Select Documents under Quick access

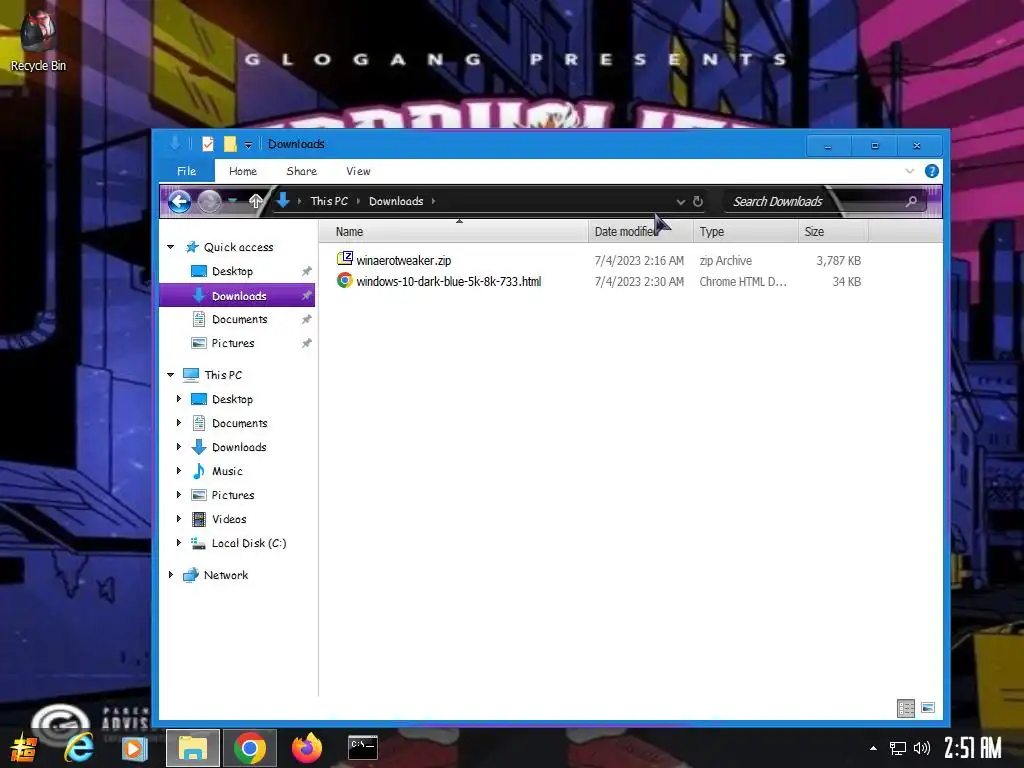[x=239, y=319]
